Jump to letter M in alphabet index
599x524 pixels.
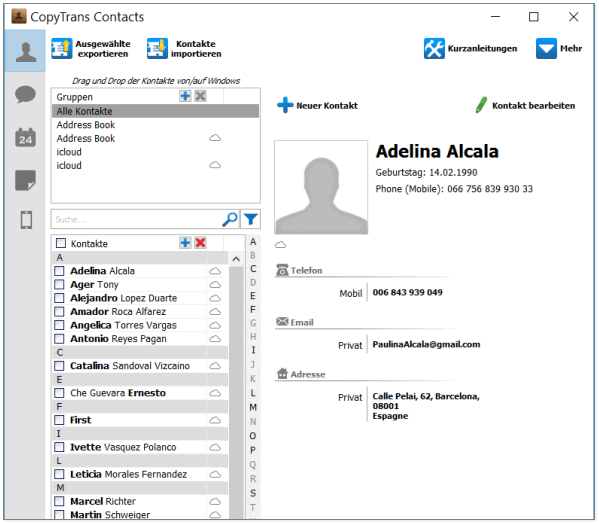pyautogui.click(x=253, y=408)
